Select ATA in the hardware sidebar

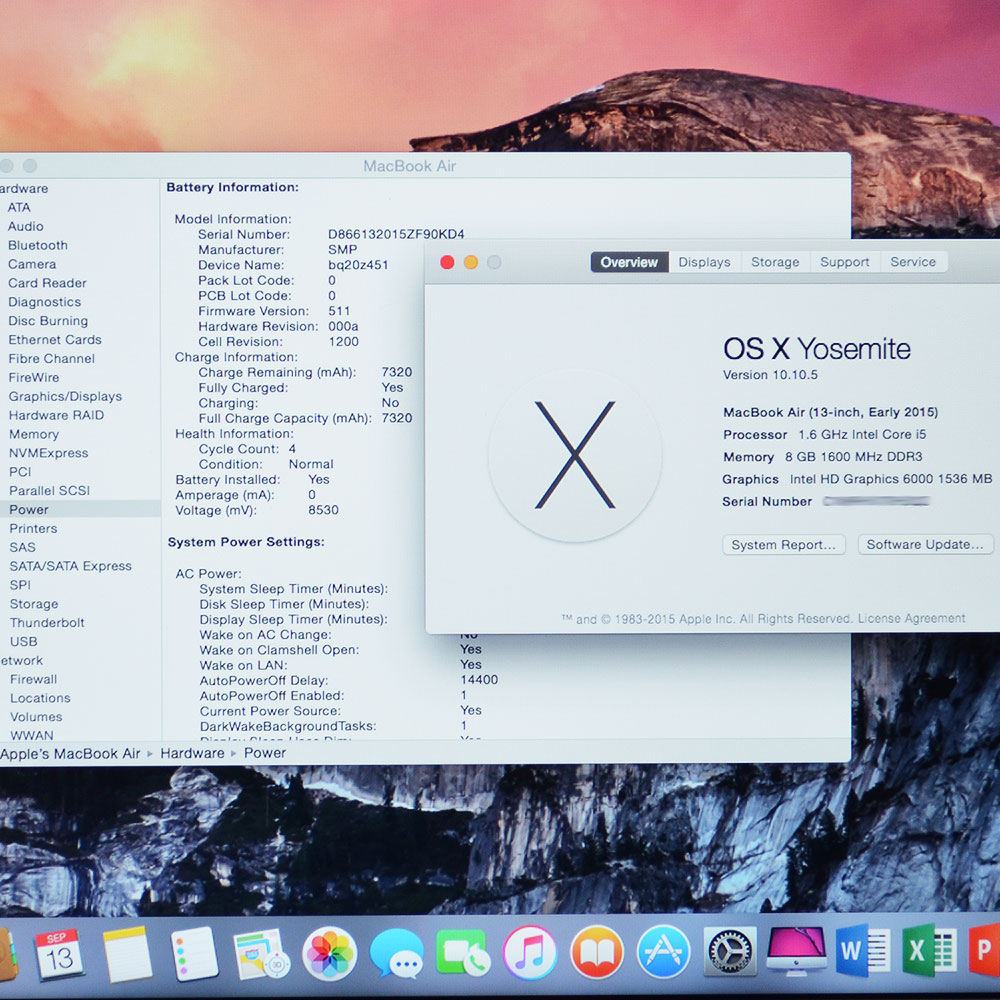coord(19,207)
